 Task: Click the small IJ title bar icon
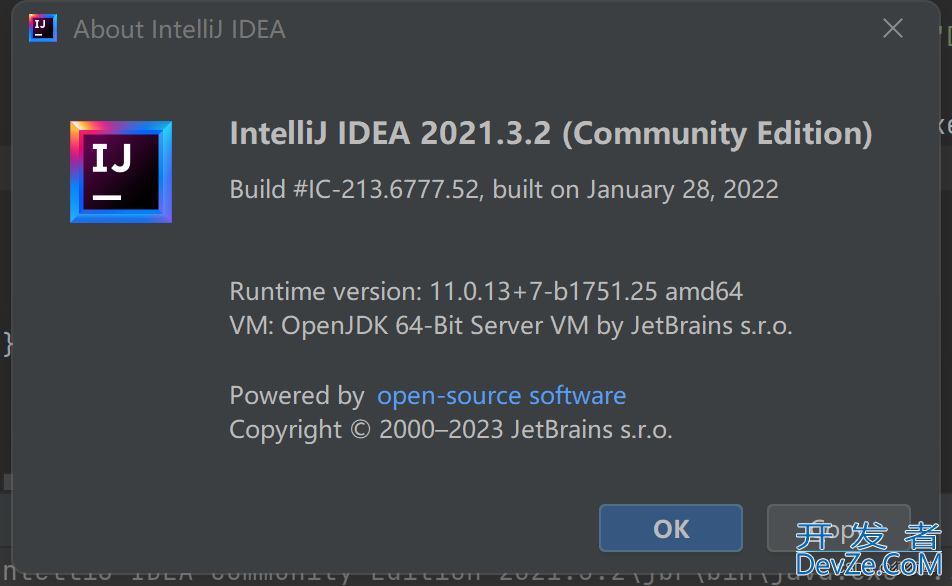[x=42, y=28]
